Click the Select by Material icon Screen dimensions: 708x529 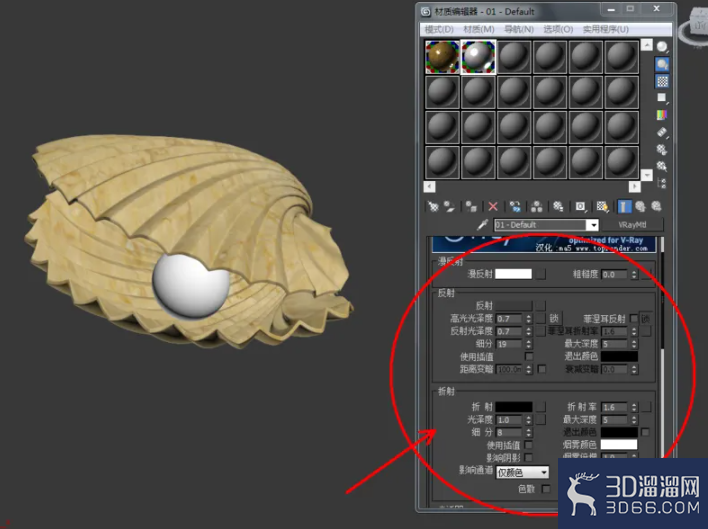[662, 166]
